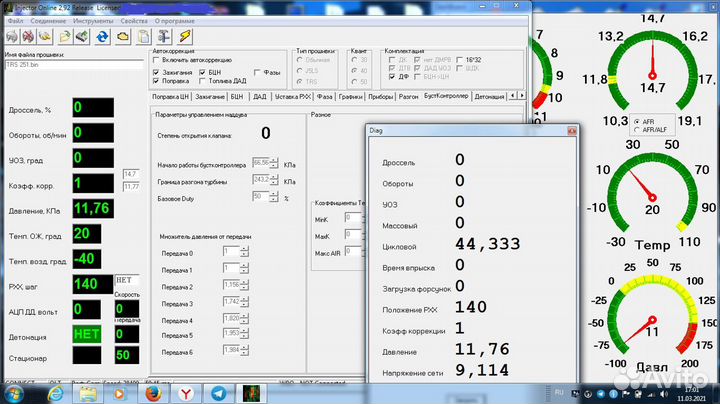This screenshot has width=720, height=404.
Task: Adjust the Передача 2 multiplier stepper
Action: tap(244, 286)
